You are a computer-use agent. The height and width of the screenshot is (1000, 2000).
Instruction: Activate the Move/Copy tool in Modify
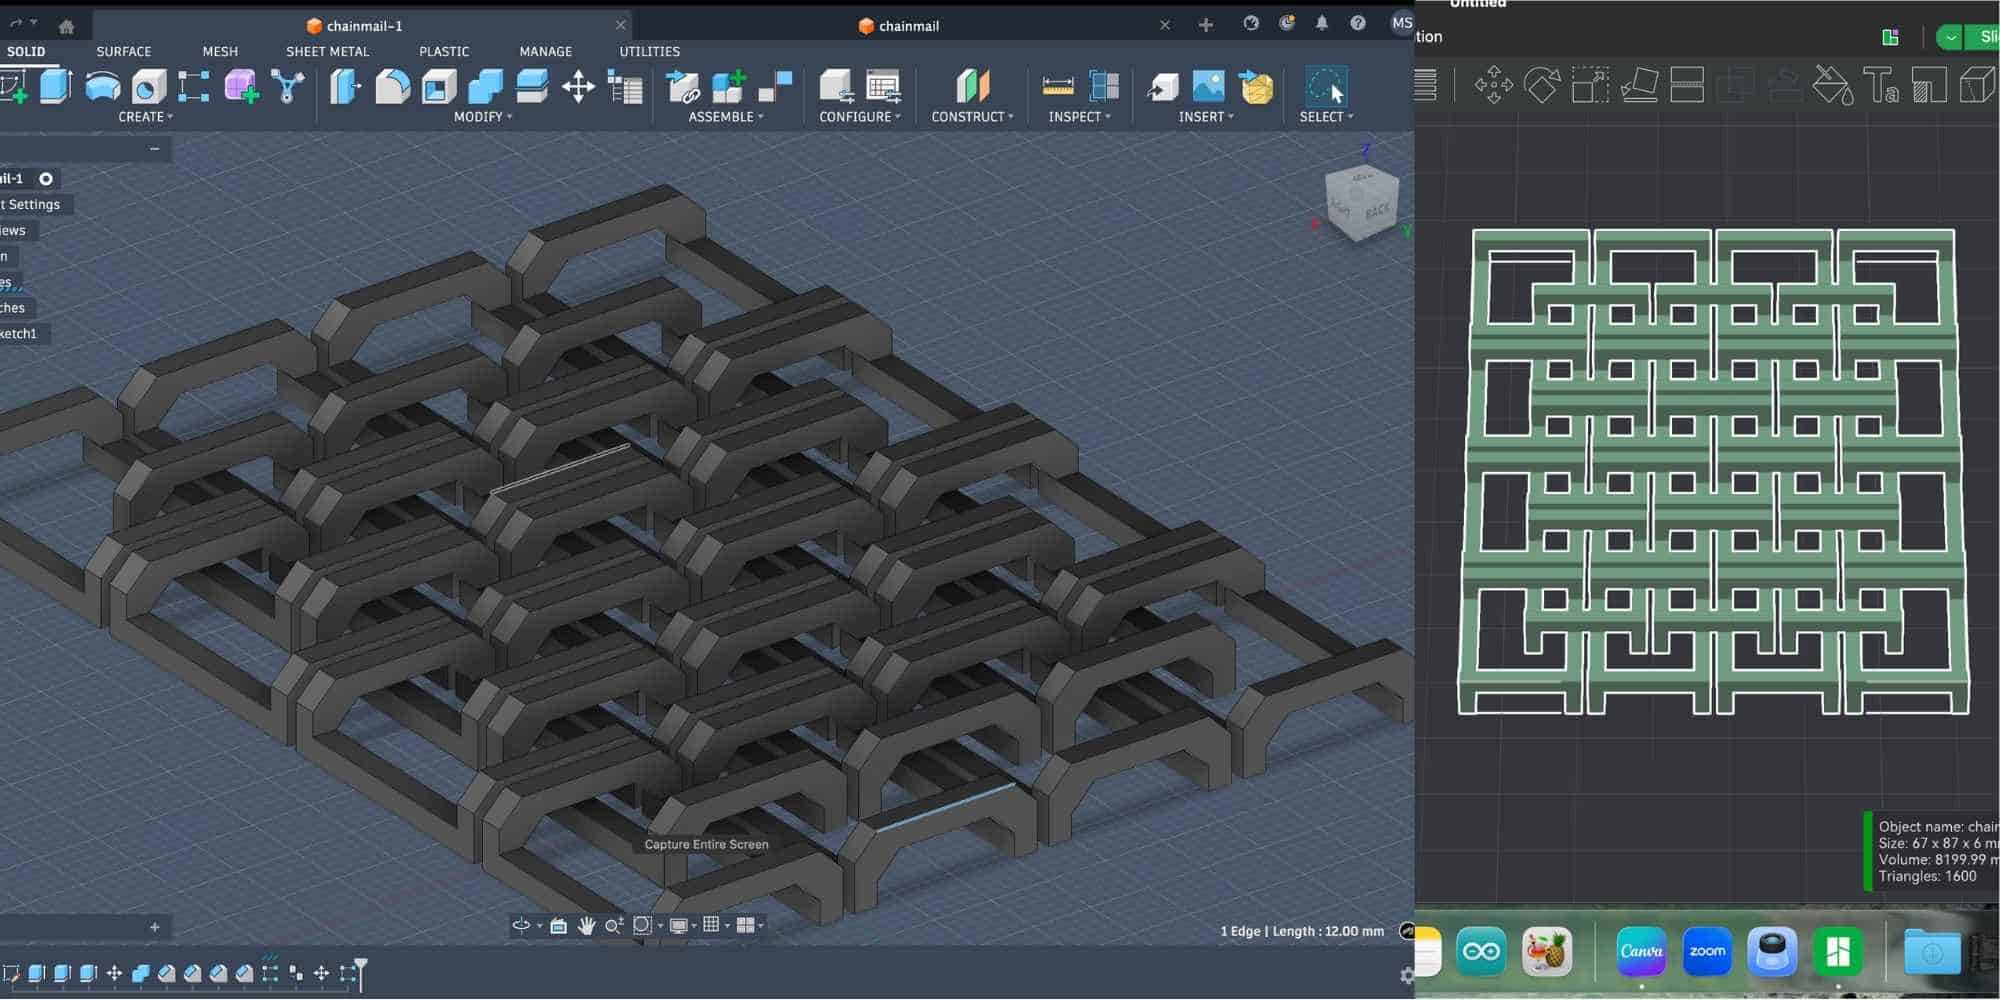tap(578, 87)
